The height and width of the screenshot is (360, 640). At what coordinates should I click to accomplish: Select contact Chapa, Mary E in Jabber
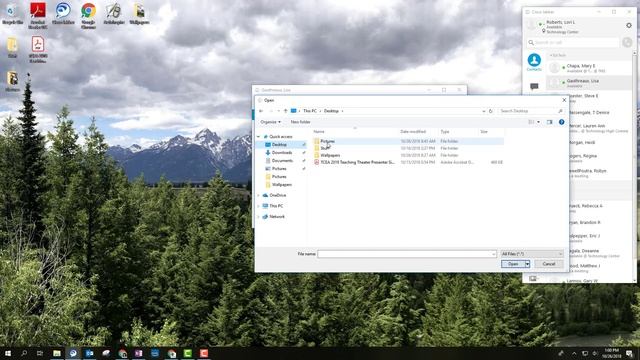click(589, 68)
